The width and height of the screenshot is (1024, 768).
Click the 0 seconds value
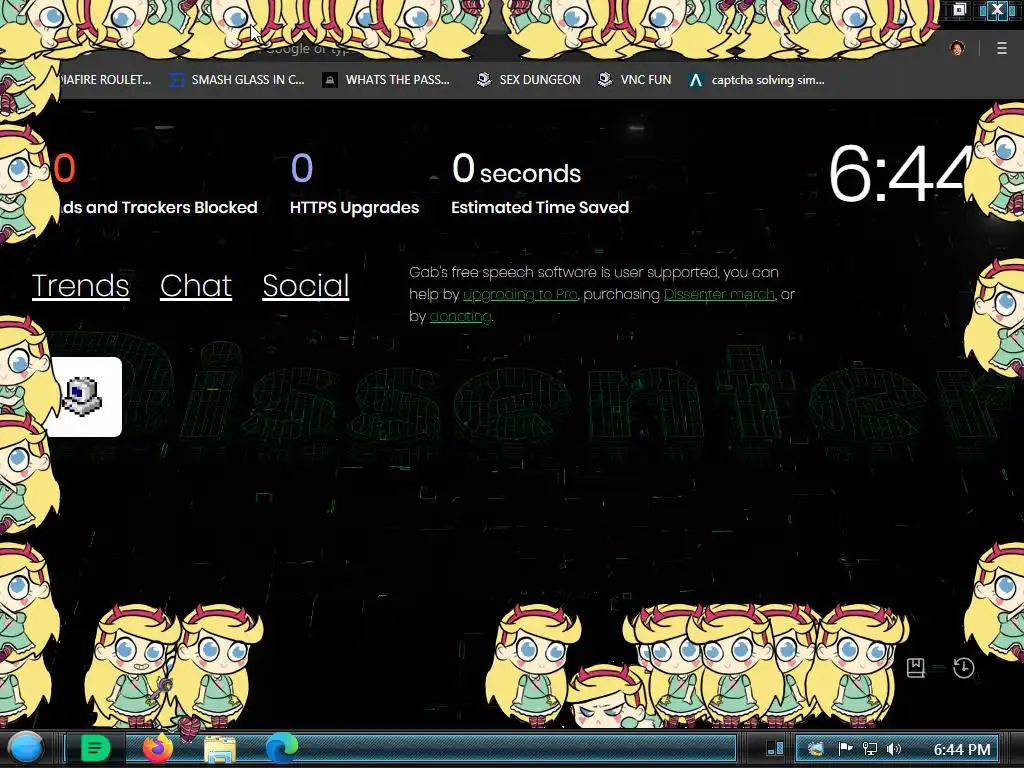pos(517,169)
